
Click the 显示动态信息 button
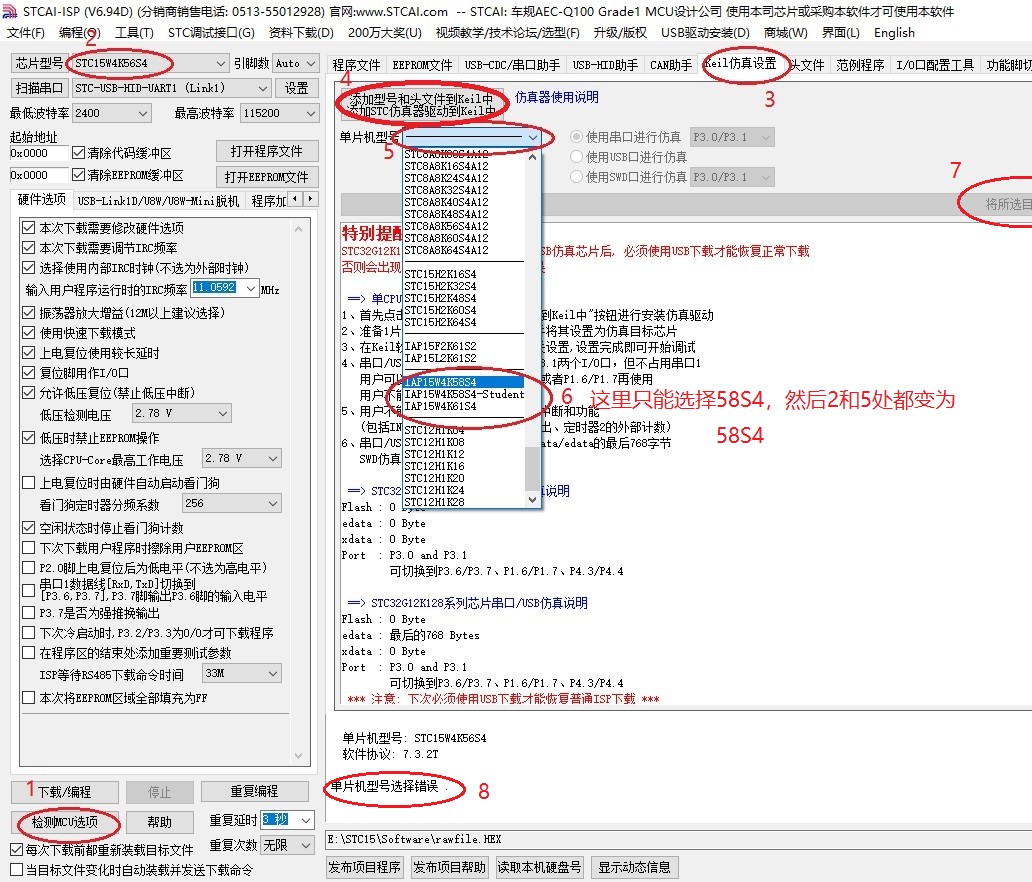tap(634, 867)
